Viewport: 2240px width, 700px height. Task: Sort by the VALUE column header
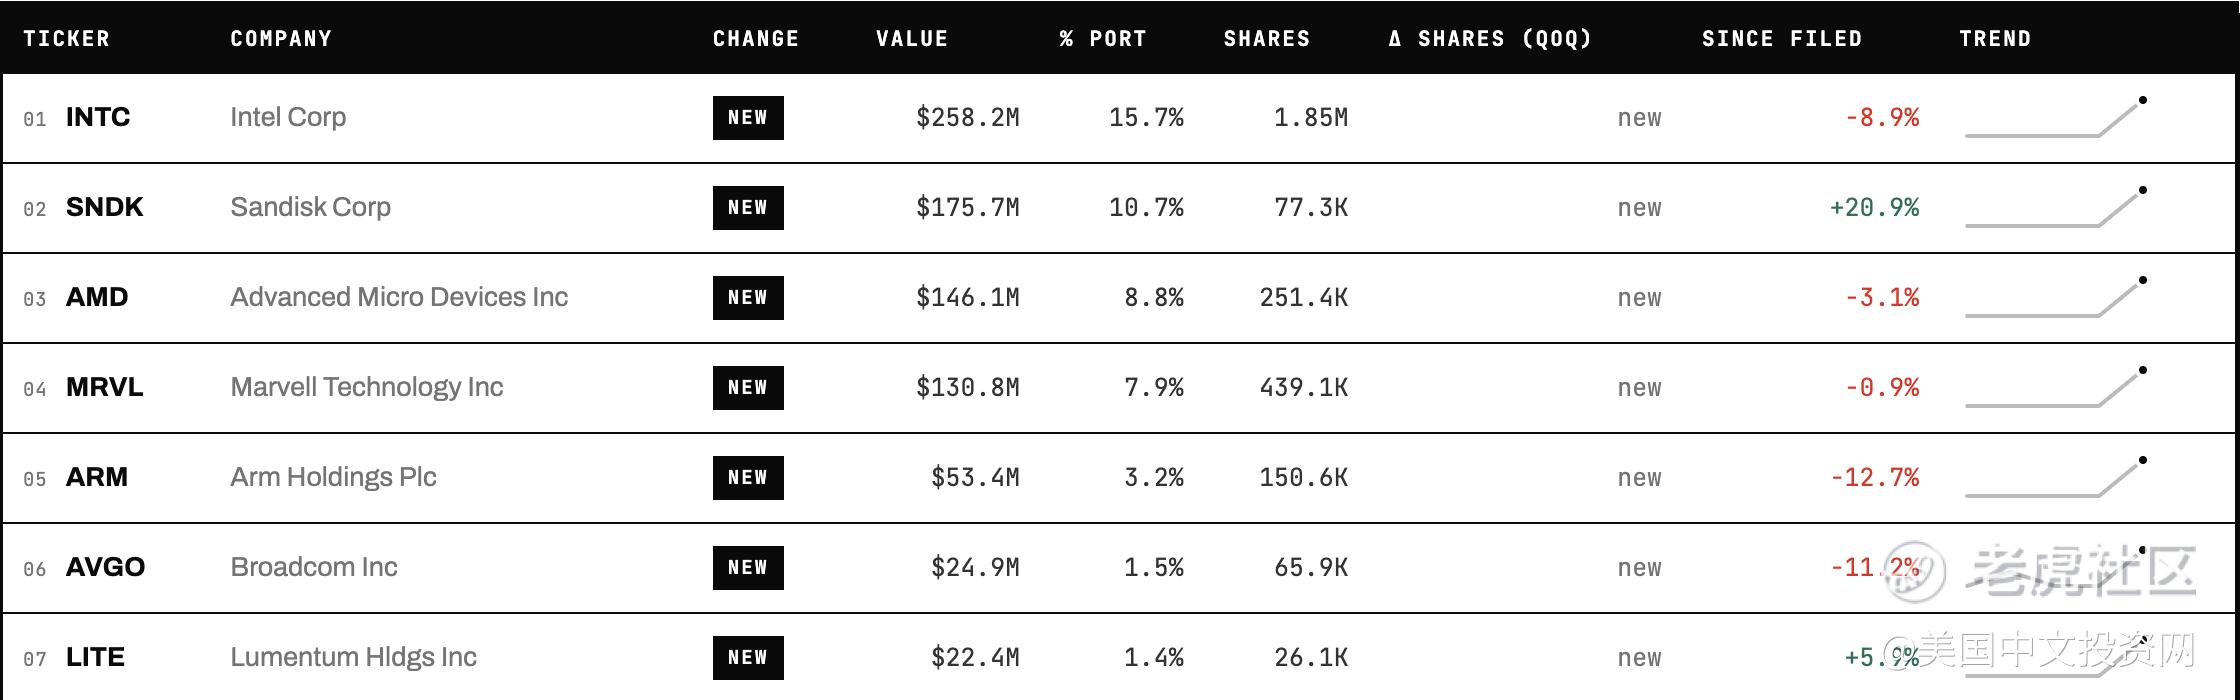pyautogui.click(x=912, y=39)
